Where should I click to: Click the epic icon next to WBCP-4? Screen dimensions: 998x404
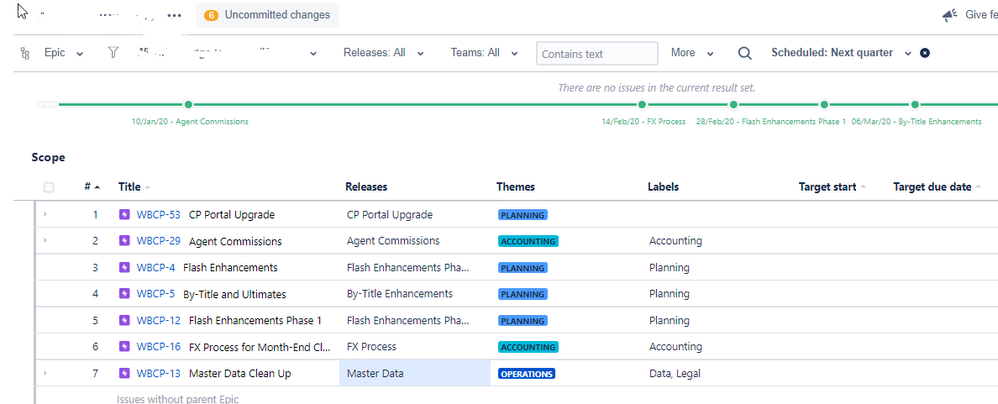tap(125, 267)
